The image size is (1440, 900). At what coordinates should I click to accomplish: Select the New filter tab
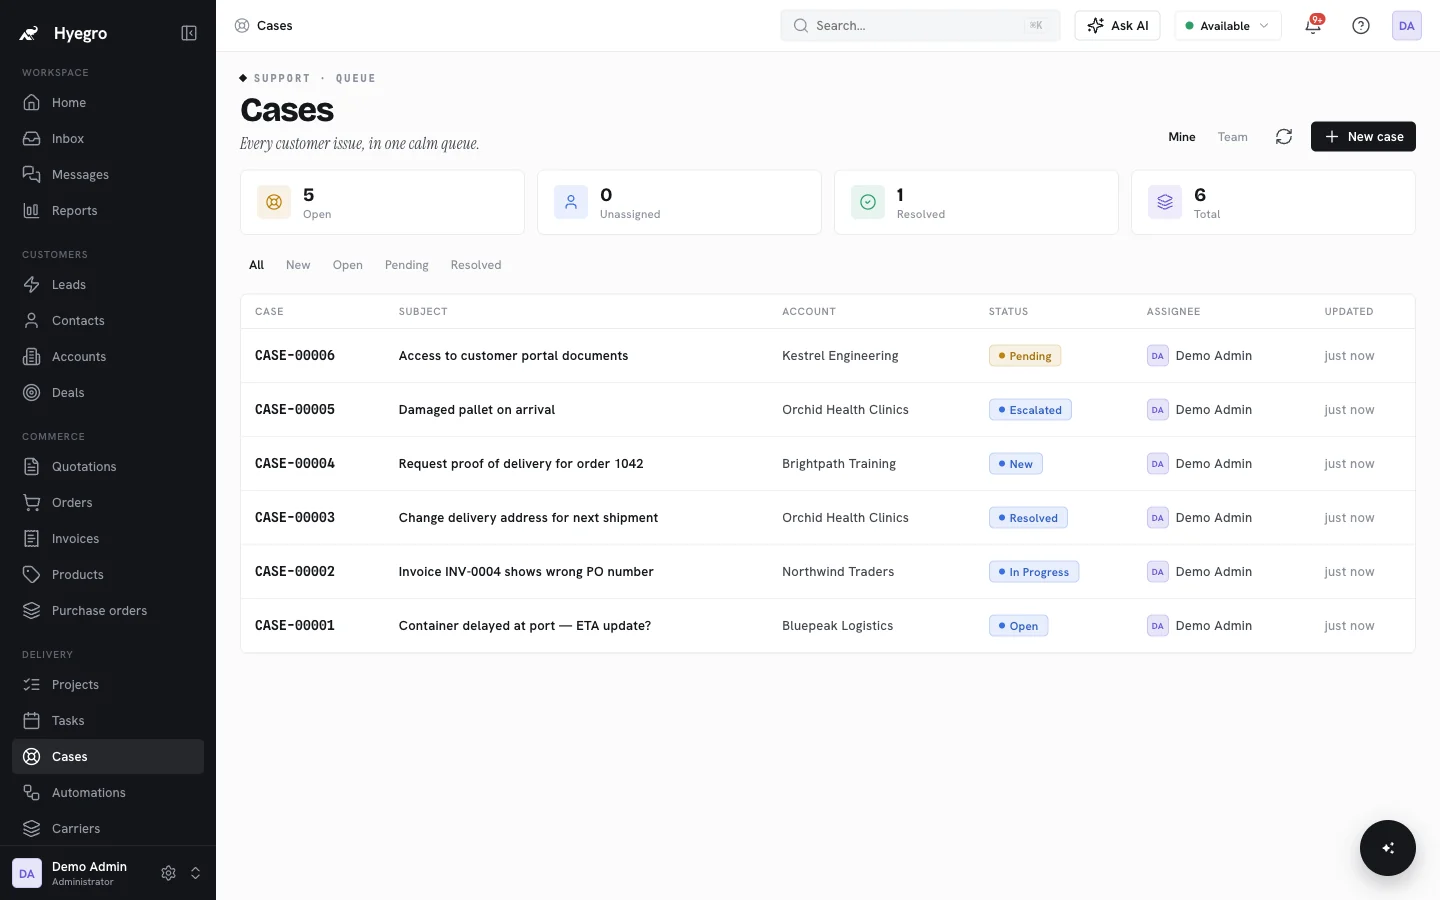coord(298,265)
